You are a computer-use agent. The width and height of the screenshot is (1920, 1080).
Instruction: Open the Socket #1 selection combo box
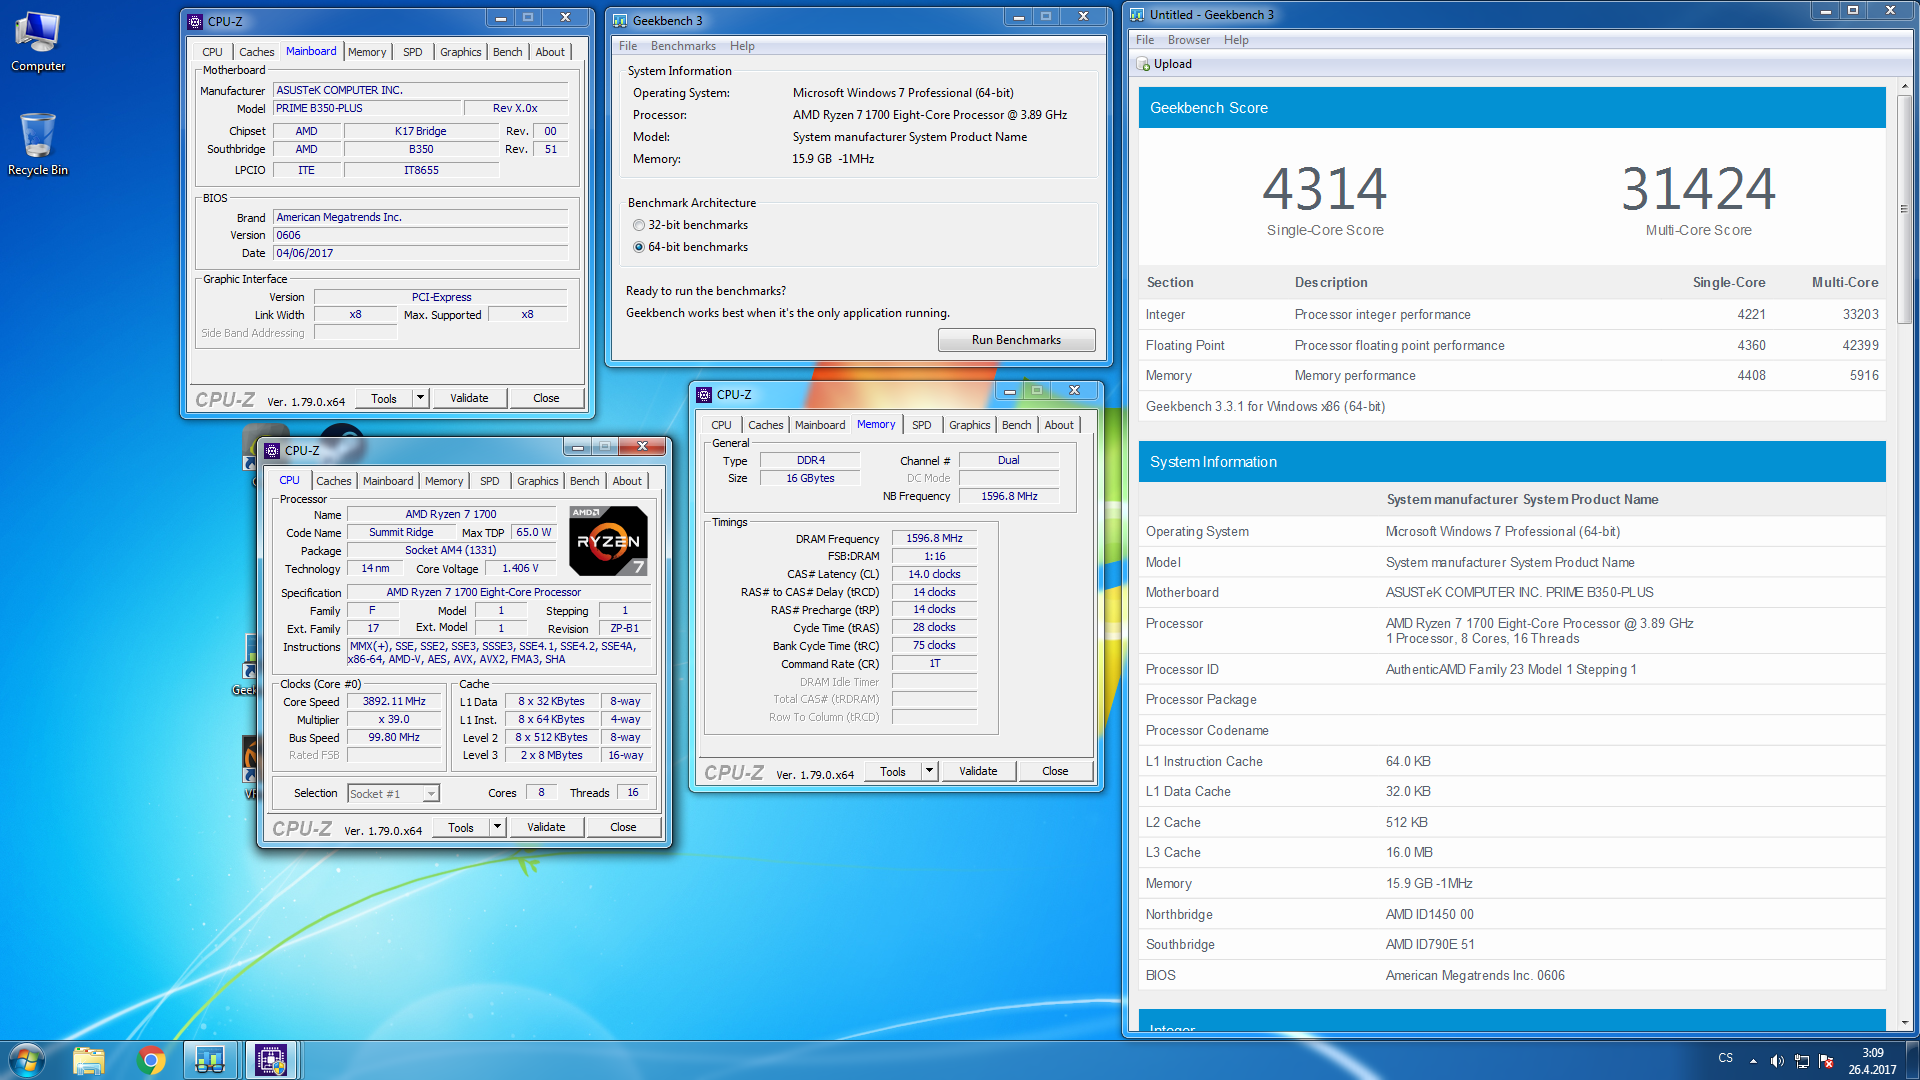tap(393, 793)
